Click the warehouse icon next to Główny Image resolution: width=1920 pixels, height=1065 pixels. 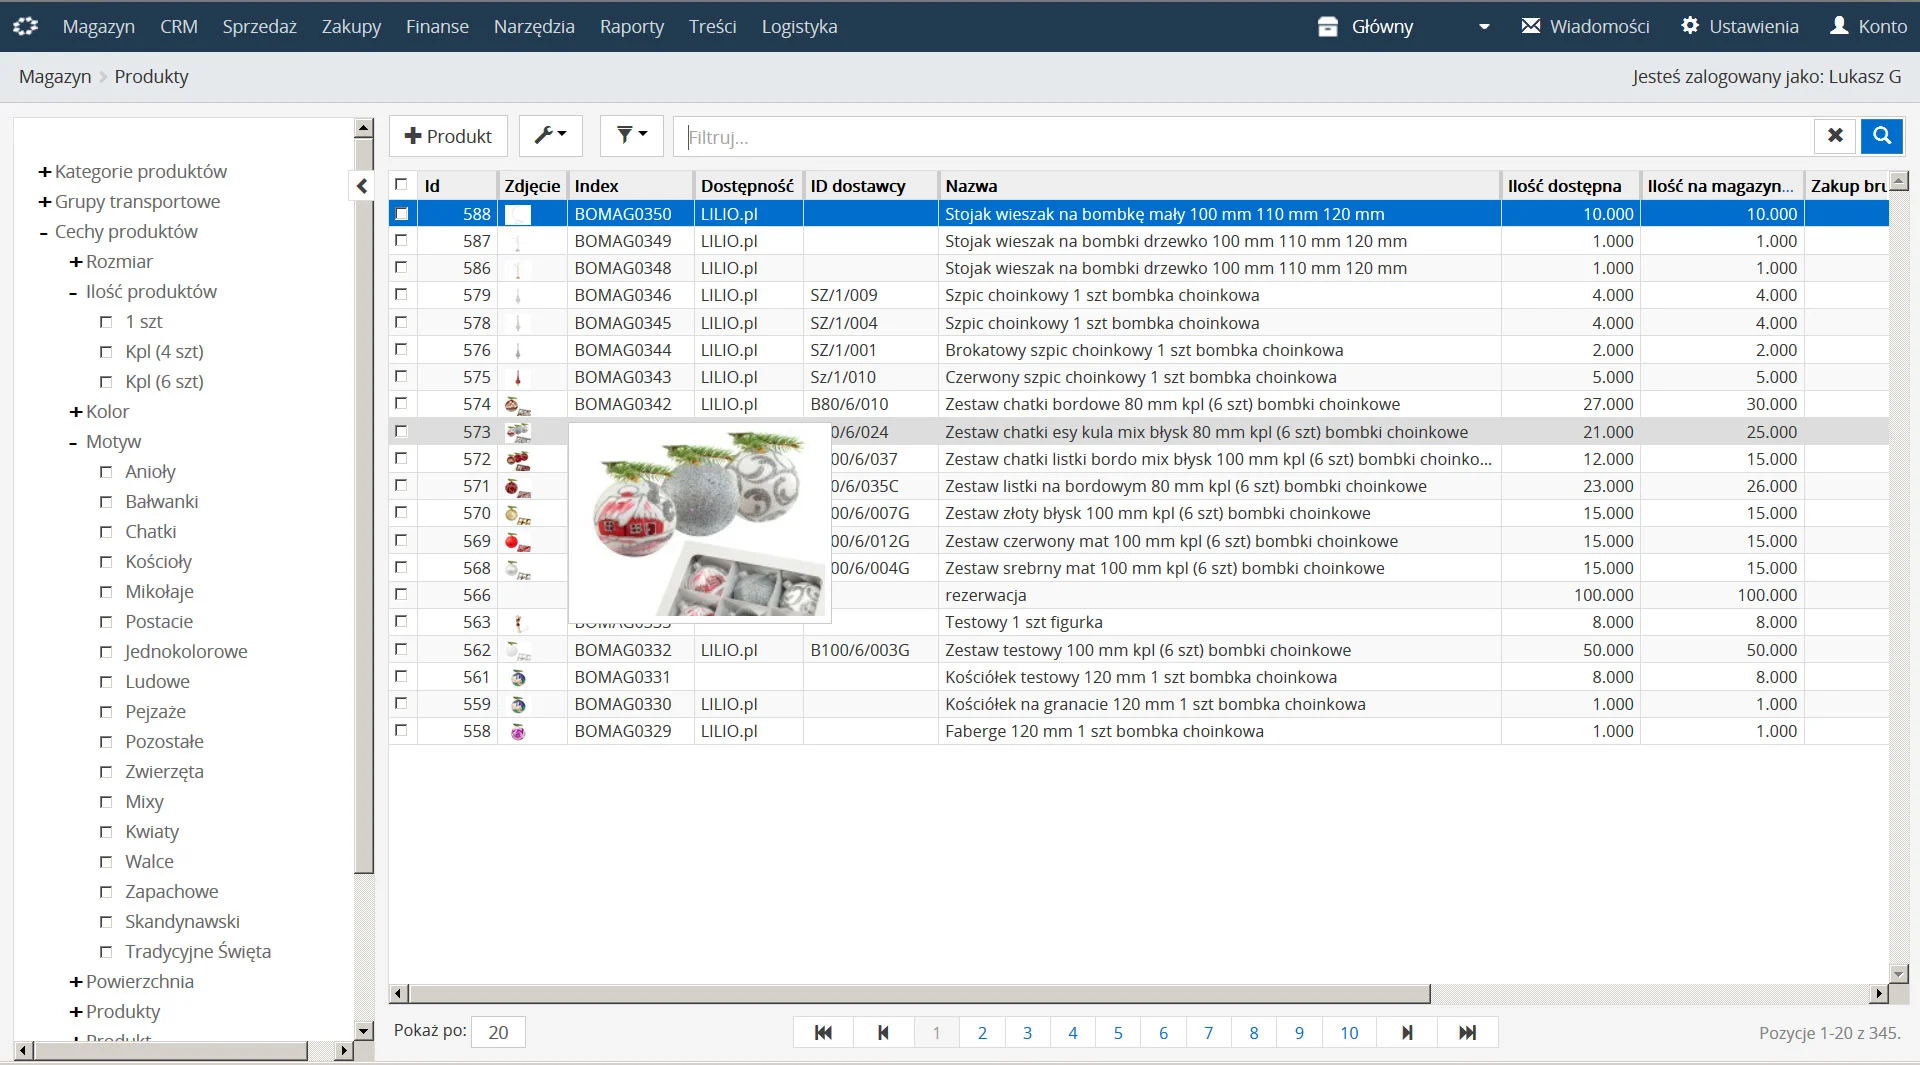point(1328,27)
